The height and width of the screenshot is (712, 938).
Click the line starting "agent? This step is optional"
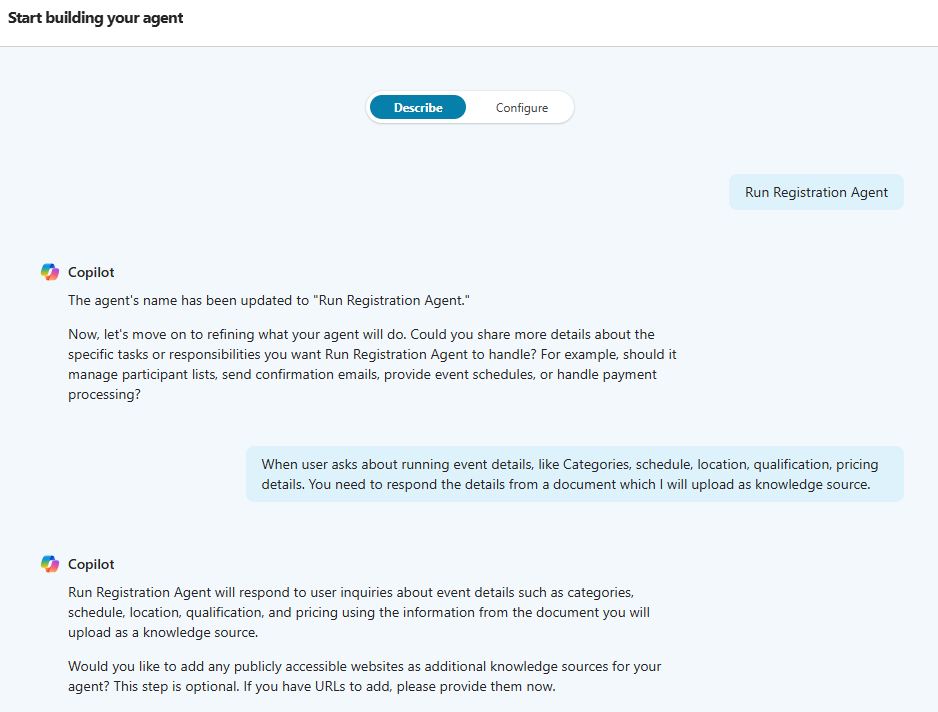click(311, 687)
